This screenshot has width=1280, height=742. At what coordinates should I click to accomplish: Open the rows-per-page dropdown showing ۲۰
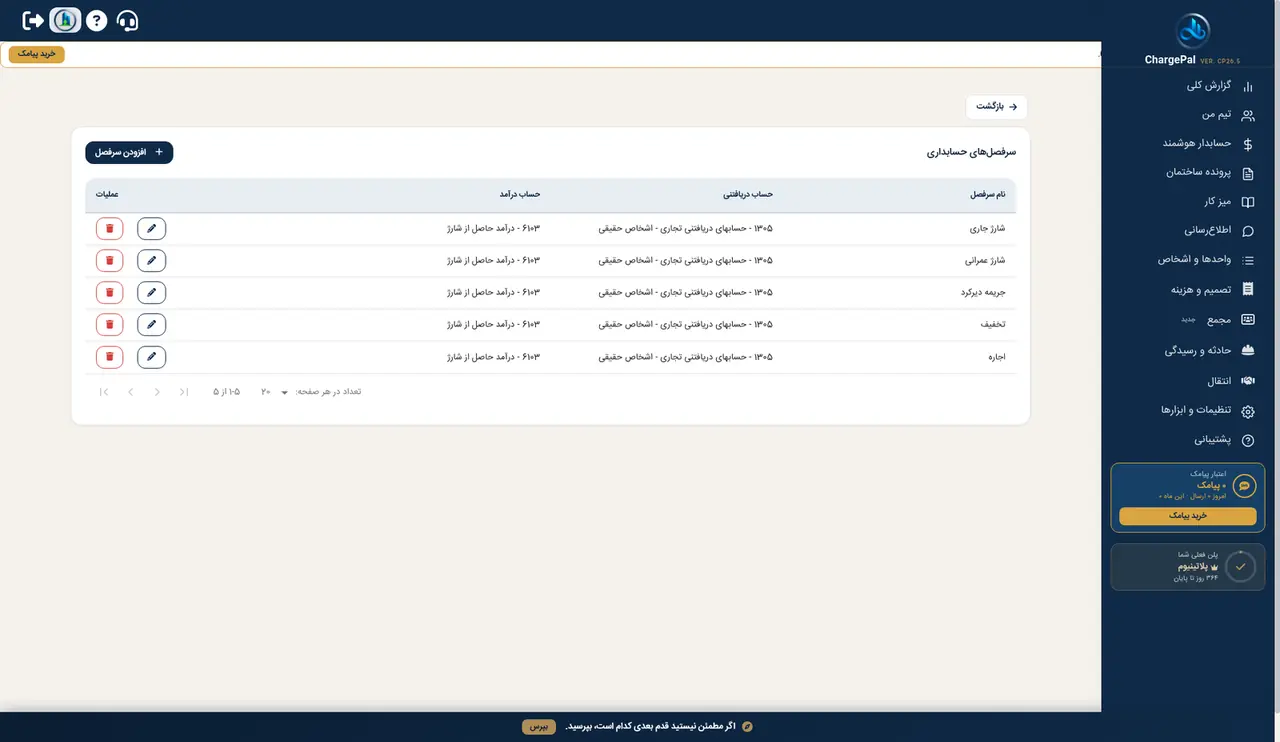tap(275, 392)
